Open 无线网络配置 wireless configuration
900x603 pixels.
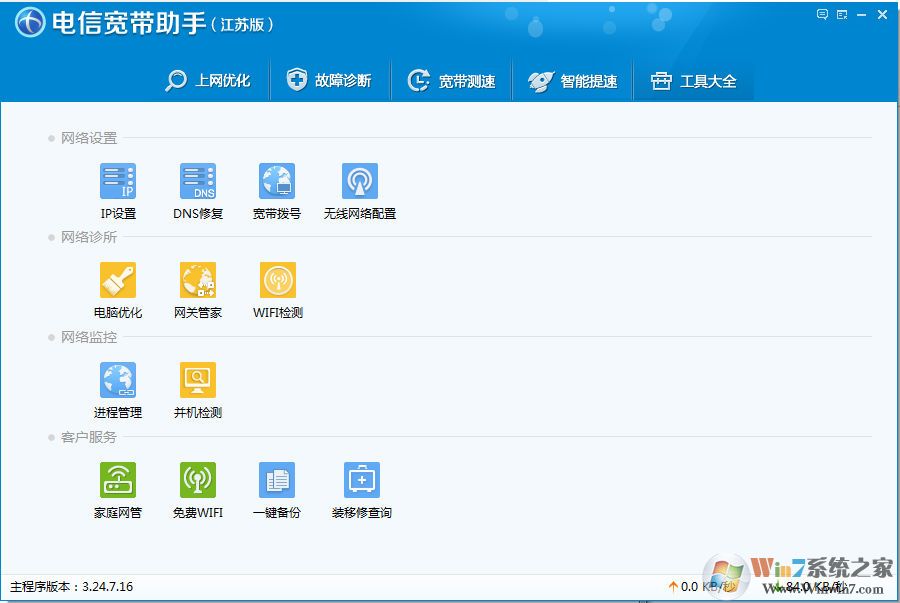click(x=360, y=190)
